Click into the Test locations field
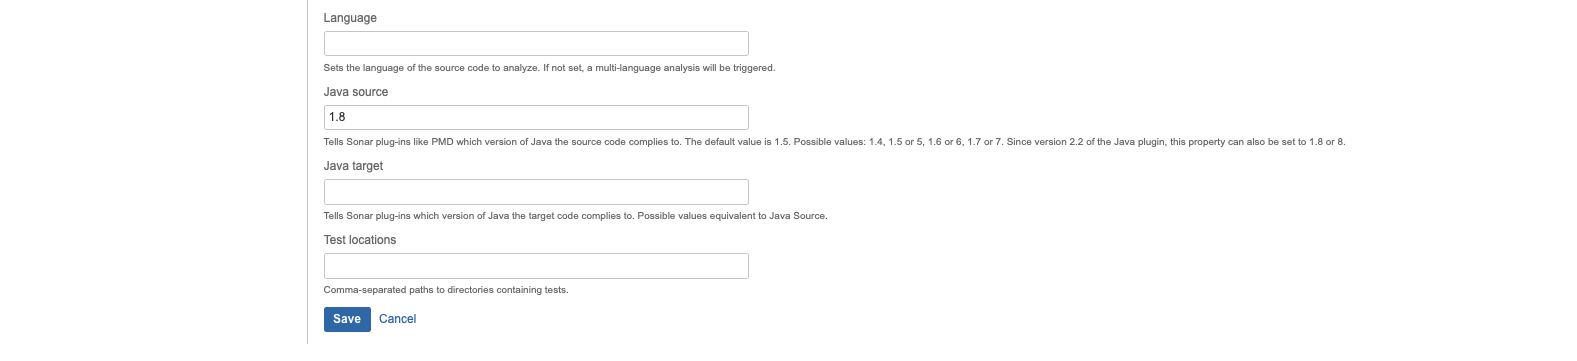The width and height of the screenshot is (1577, 361). (x=536, y=266)
